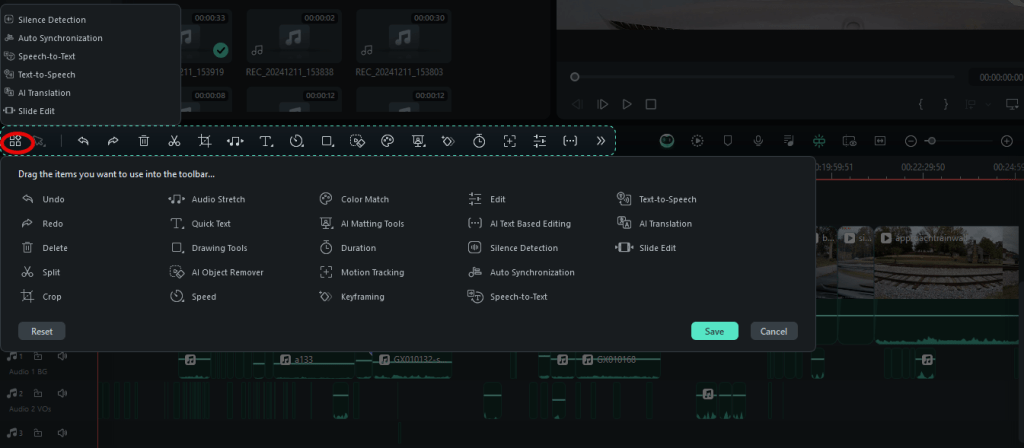
Task: Mute audio track 3 speaker icon
Action: coord(63,433)
